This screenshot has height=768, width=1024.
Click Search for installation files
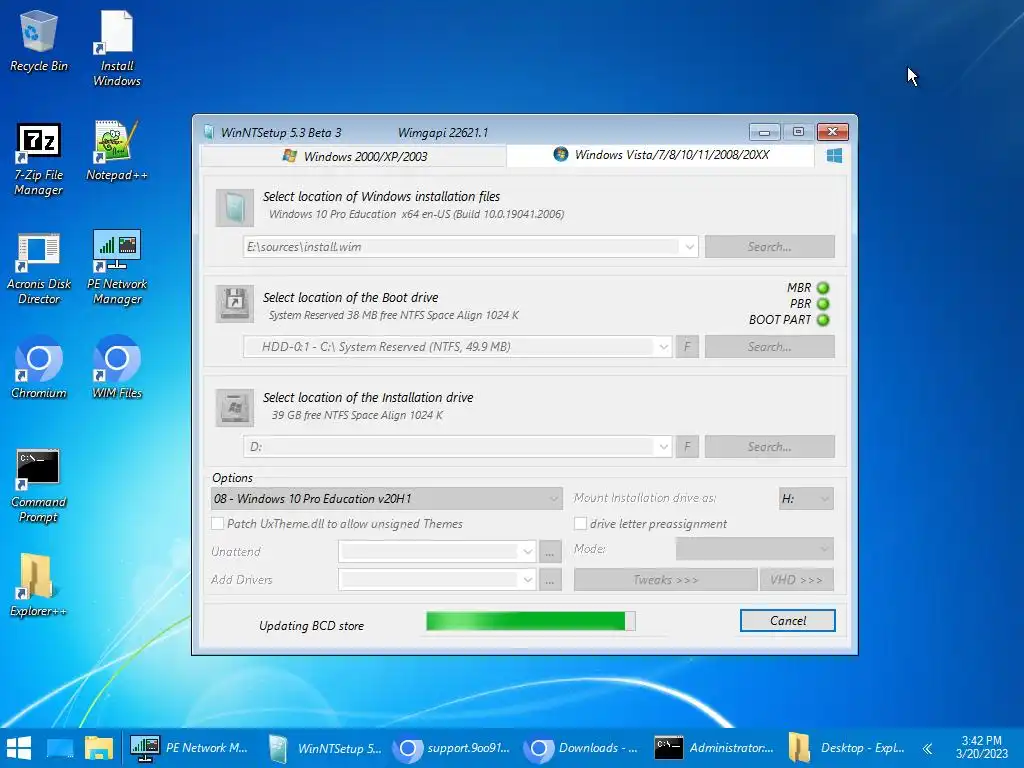tap(769, 247)
